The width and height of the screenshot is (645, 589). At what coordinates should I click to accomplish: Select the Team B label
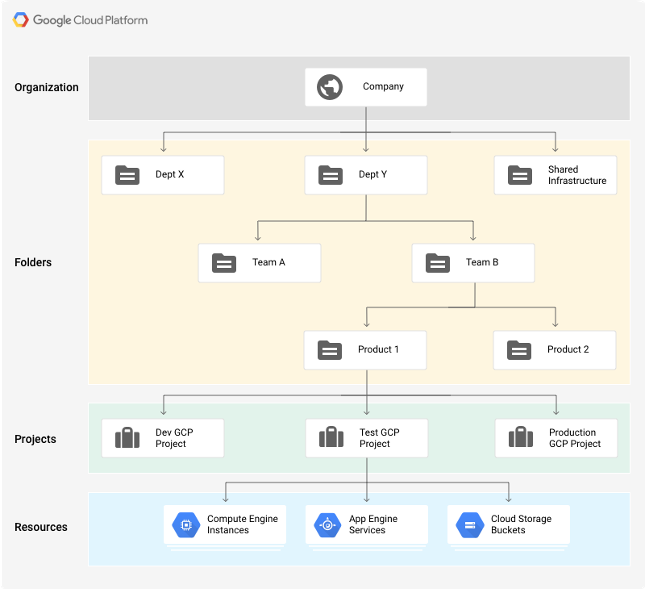482,262
